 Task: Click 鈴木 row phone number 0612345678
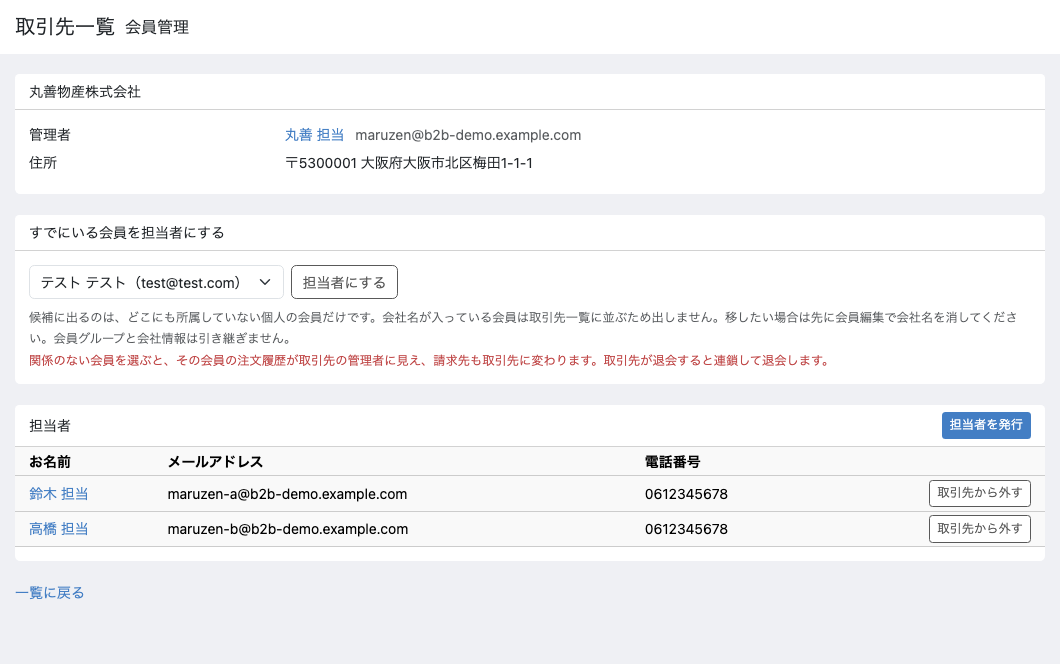pyautogui.click(x=686, y=494)
